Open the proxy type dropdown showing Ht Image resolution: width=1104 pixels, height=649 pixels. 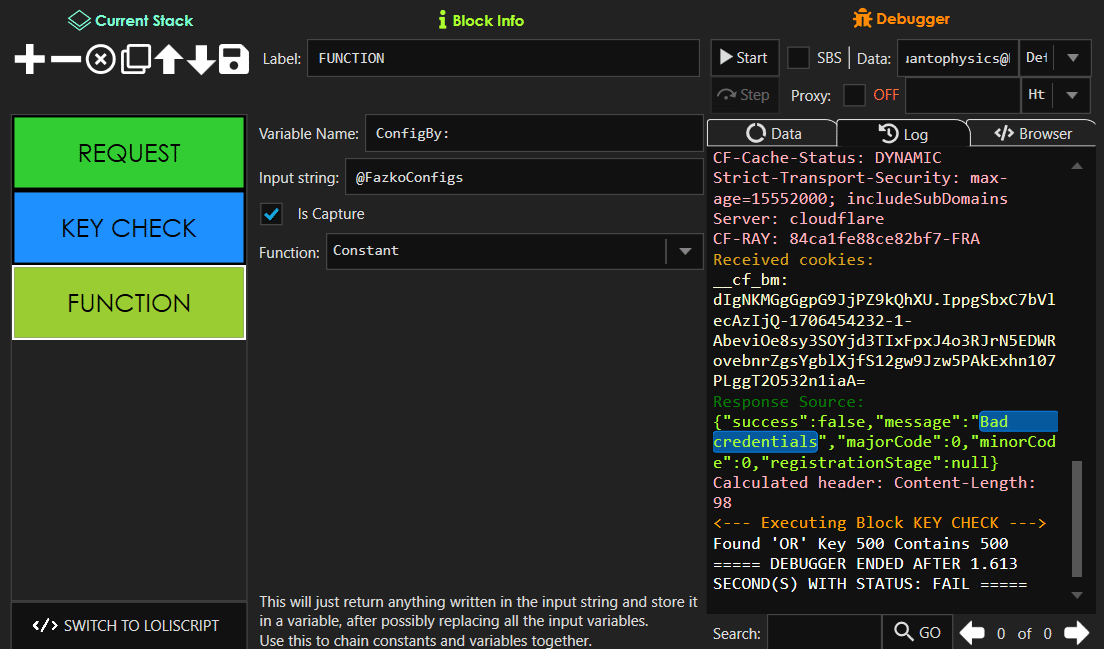[1072, 95]
